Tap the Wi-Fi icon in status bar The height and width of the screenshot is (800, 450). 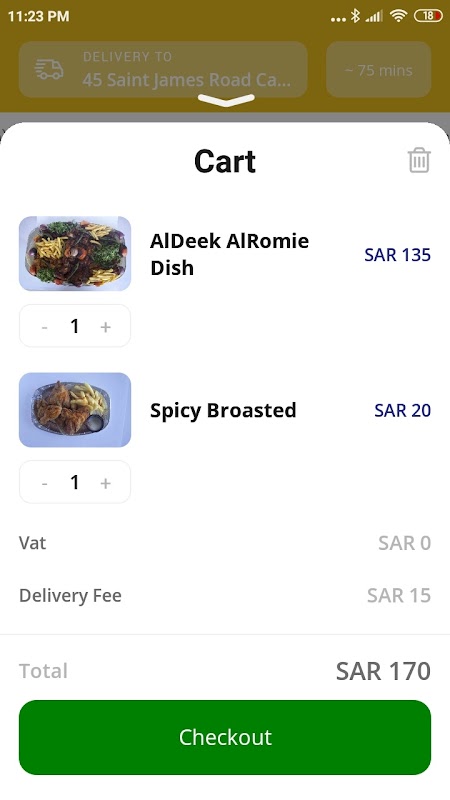tap(398, 16)
